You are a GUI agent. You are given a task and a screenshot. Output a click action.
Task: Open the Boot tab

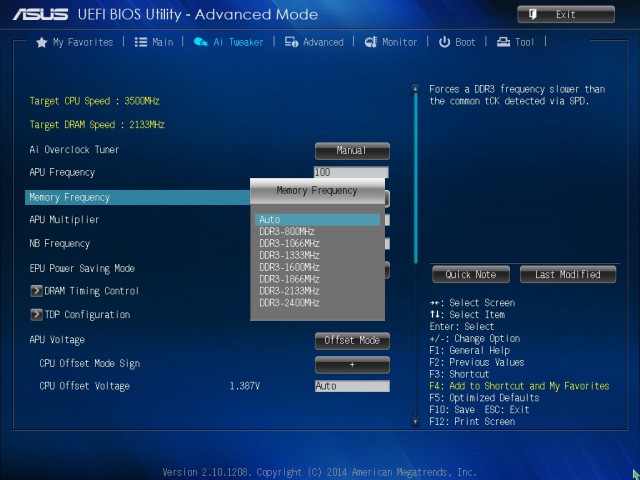pyautogui.click(x=457, y=42)
